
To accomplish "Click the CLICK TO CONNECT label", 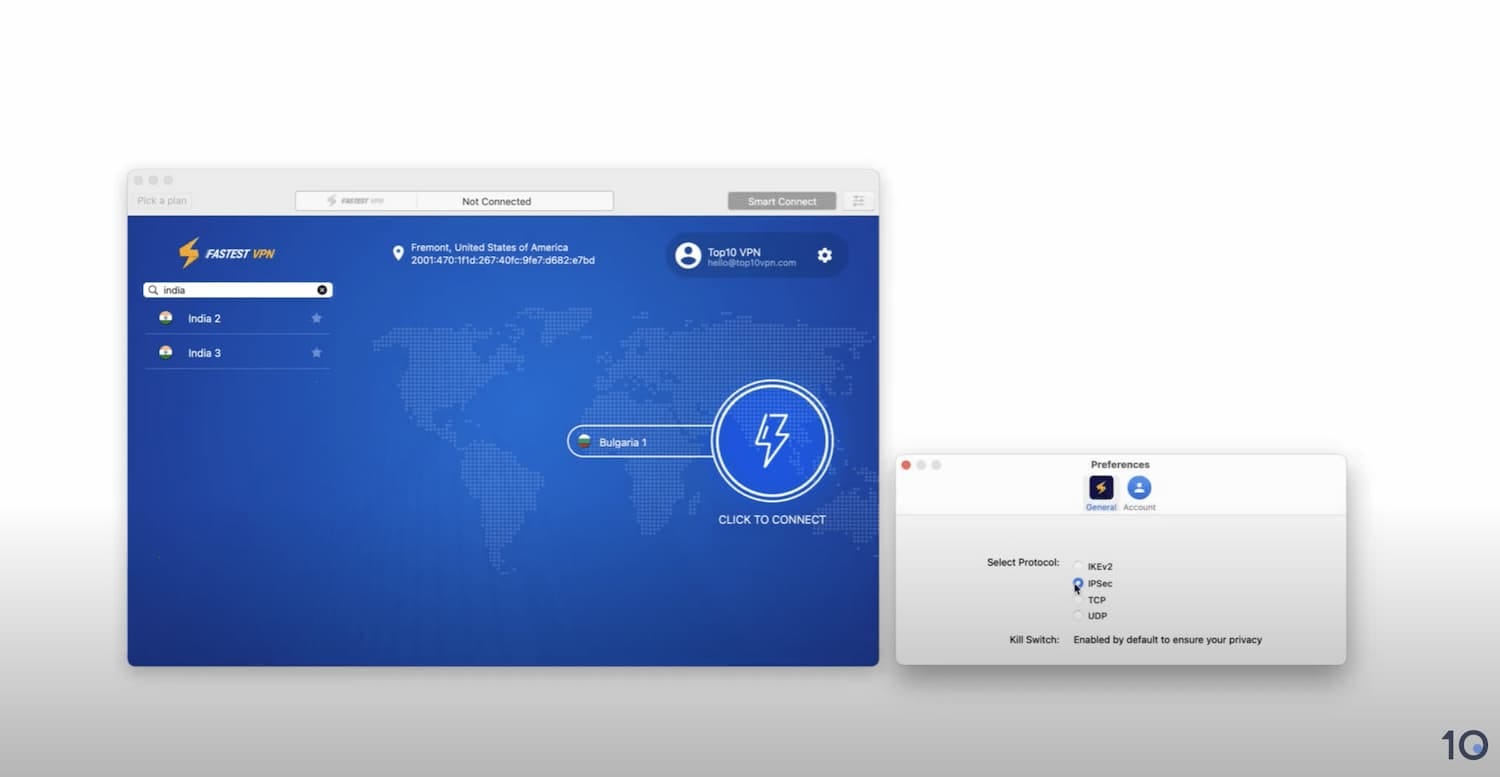I will 772,520.
